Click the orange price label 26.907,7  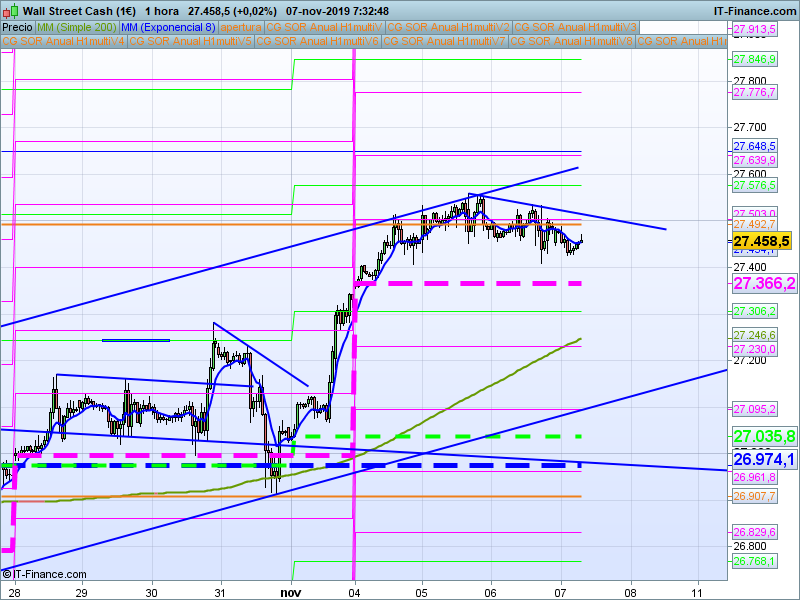point(754,496)
